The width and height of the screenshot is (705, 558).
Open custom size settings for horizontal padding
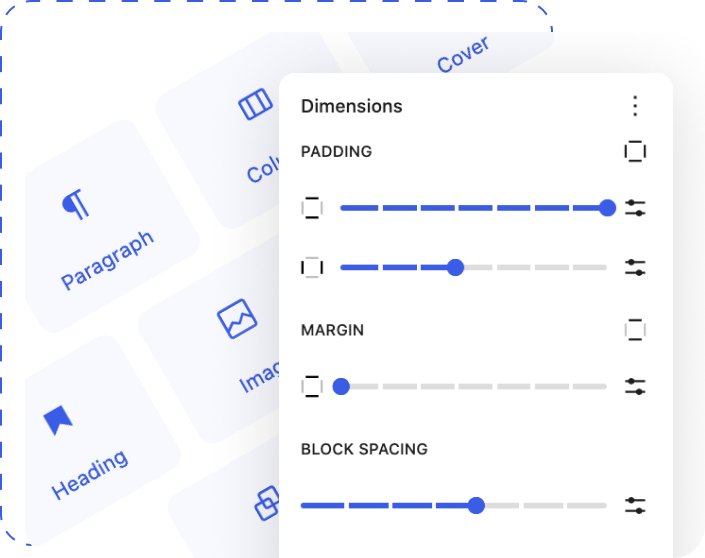pos(635,268)
